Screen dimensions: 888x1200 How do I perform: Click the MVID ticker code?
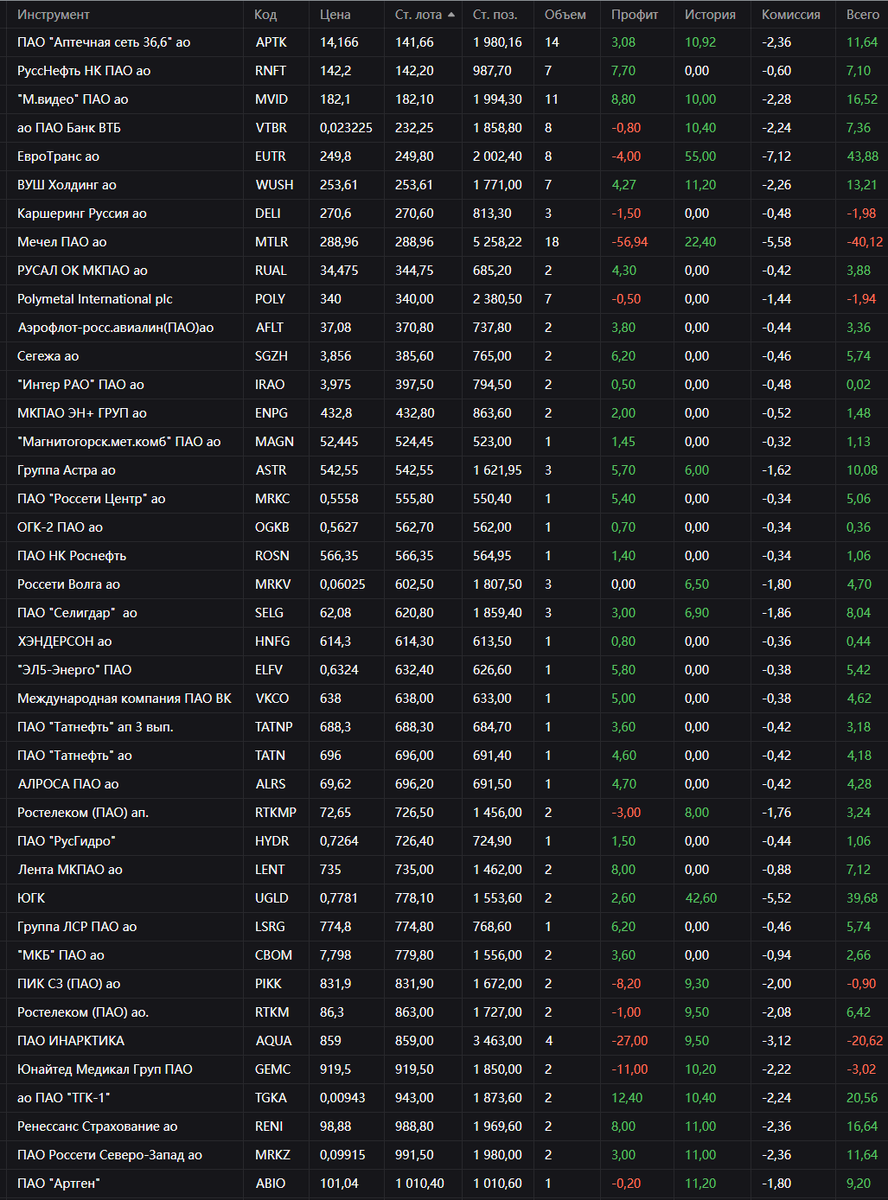pyautogui.click(x=270, y=100)
